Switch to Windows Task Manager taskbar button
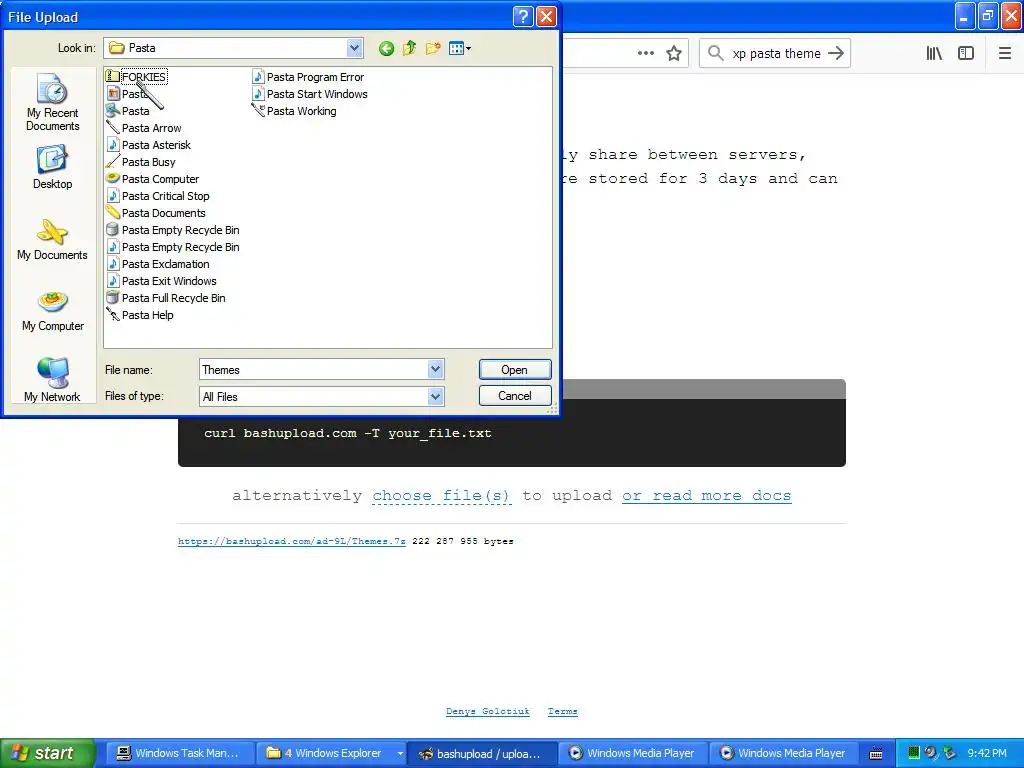The height and width of the screenshot is (768, 1024). point(178,753)
